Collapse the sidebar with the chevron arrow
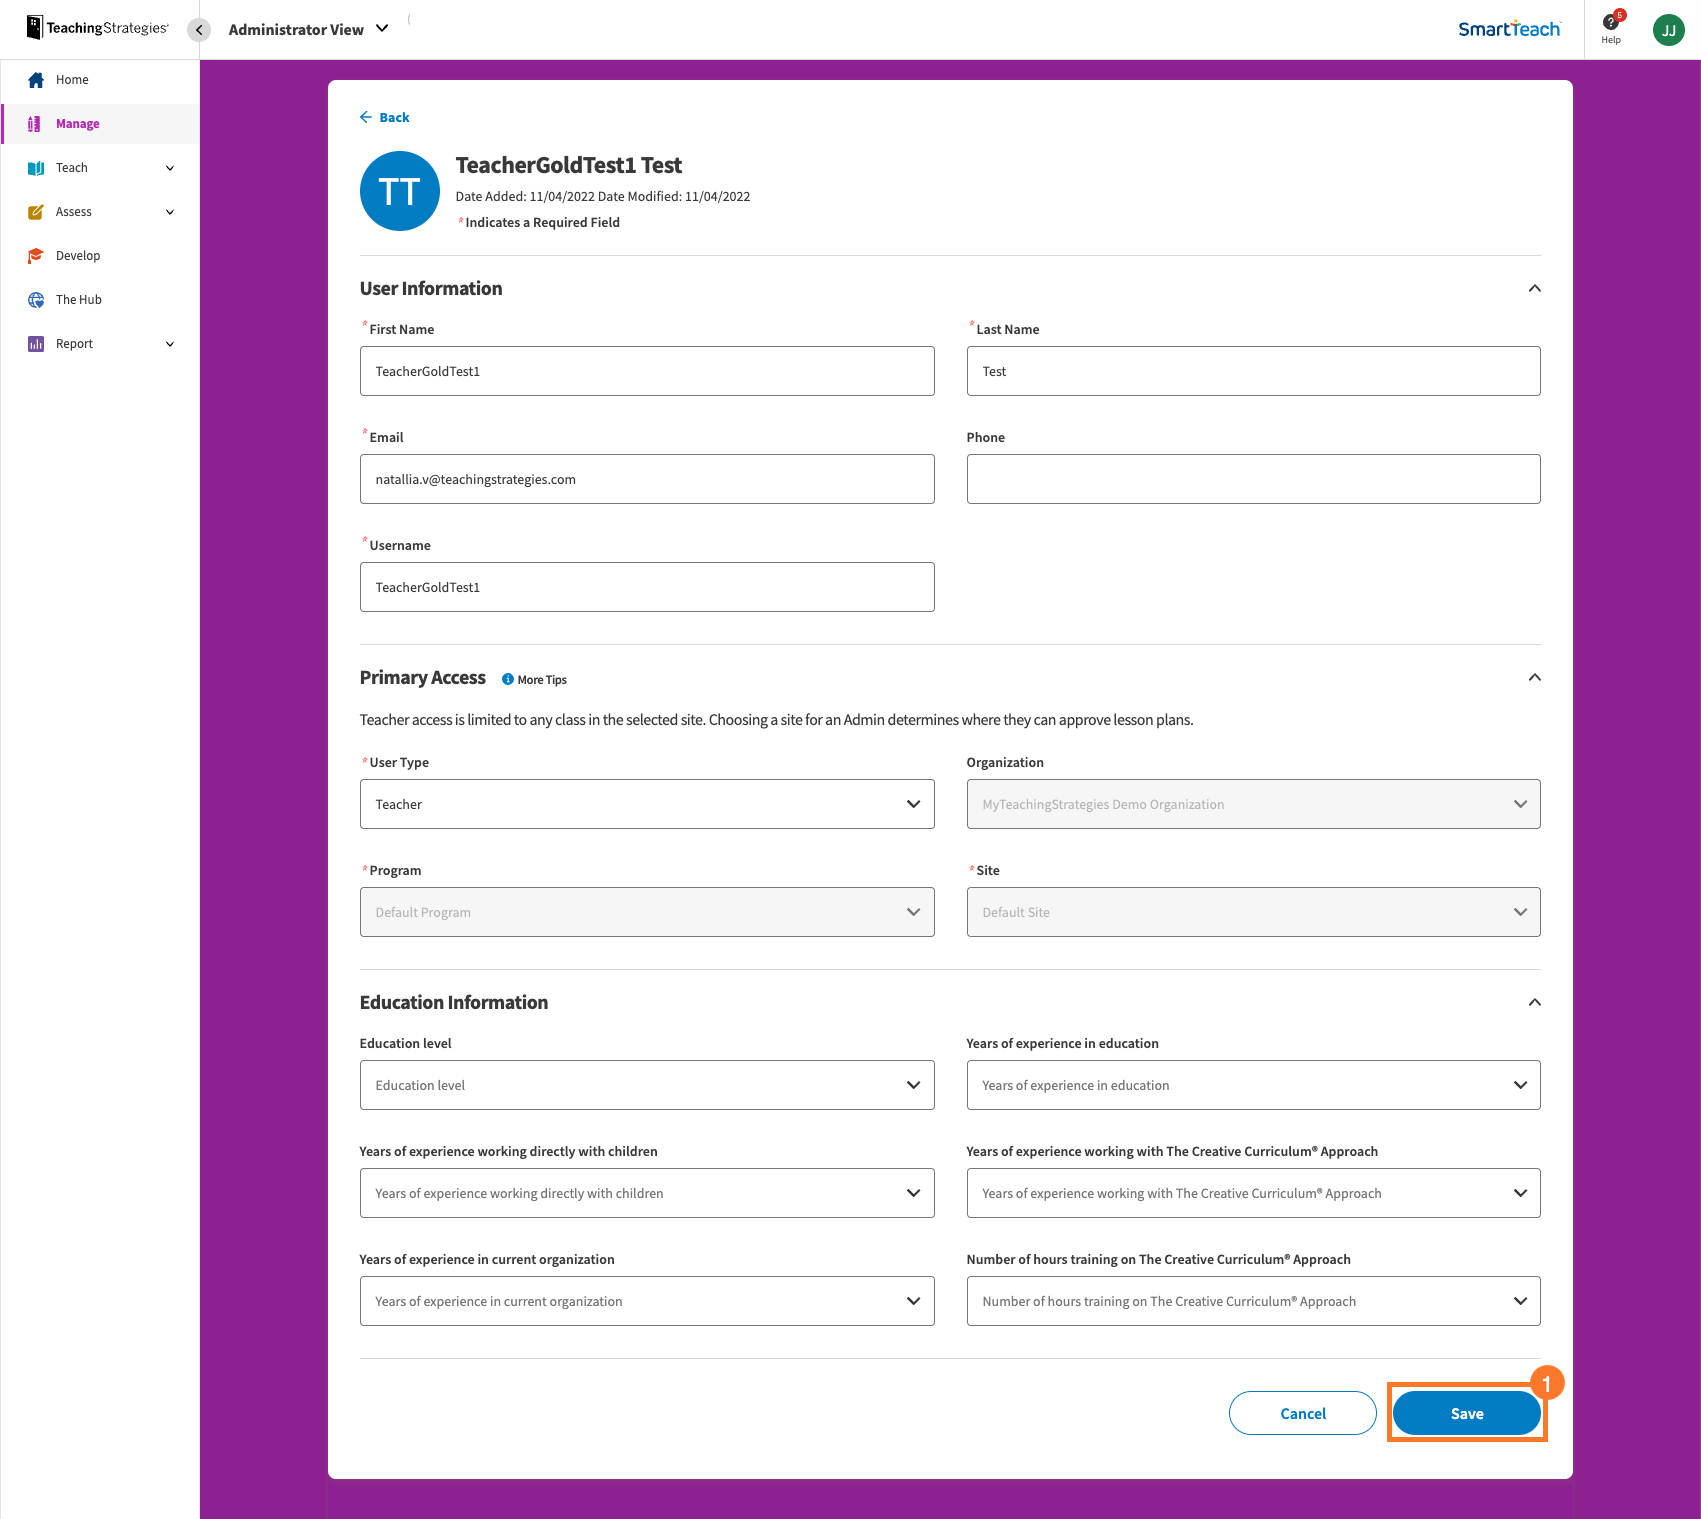Image resolution: width=1701 pixels, height=1519 pixels. (199, 29)
